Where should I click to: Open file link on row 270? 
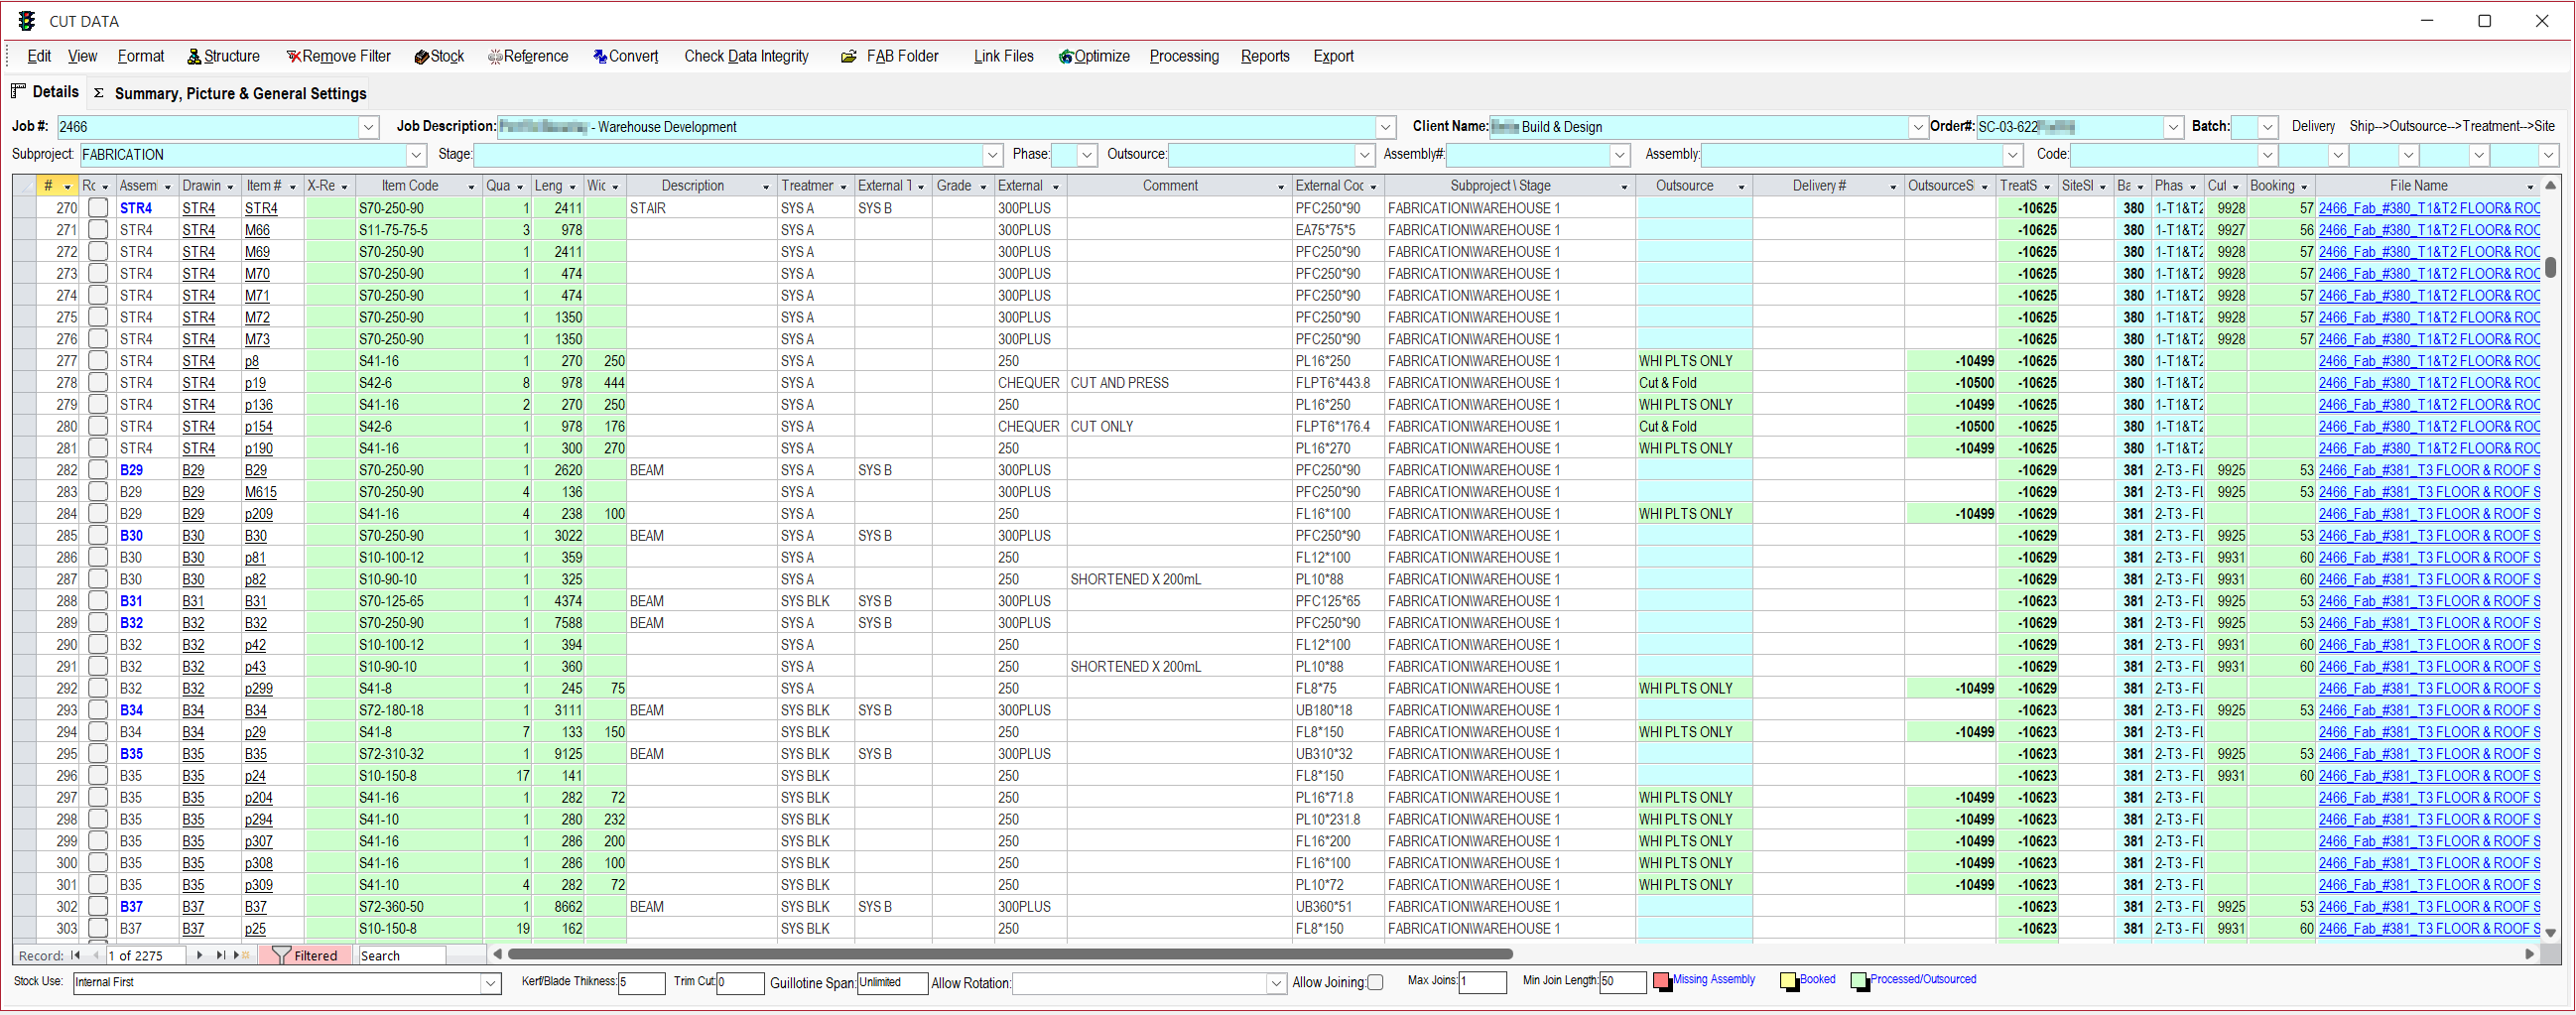[x=2429, y=208]
